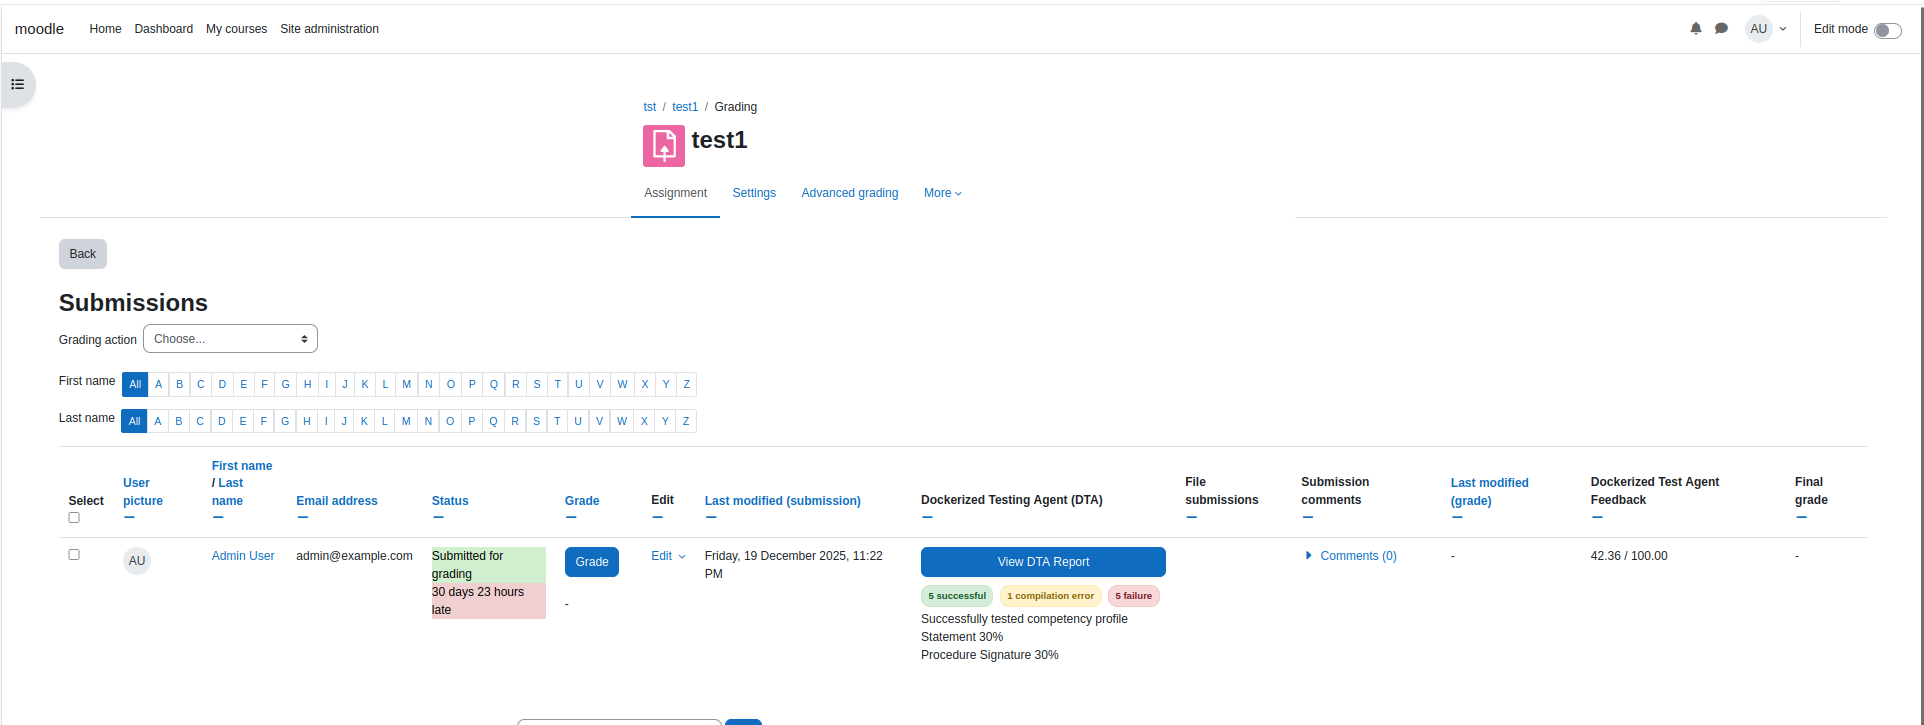Viewport: 1924px width, 725px height.
Task: Click Admin User's AU picture in table
Action: (137, 561)
